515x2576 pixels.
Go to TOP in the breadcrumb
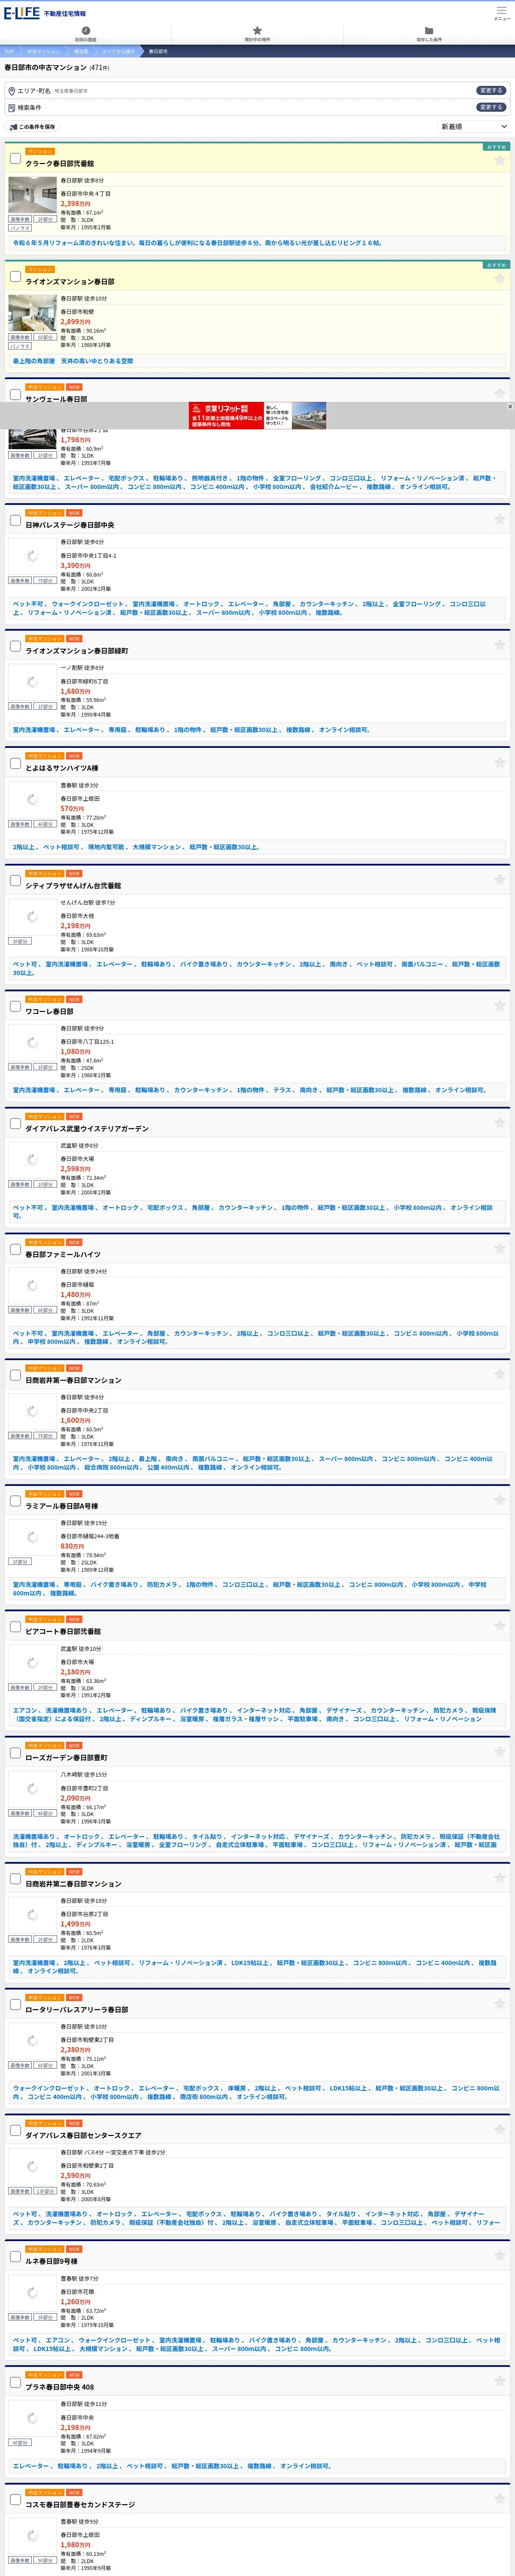pyautogui.click(x=9, y=51)
